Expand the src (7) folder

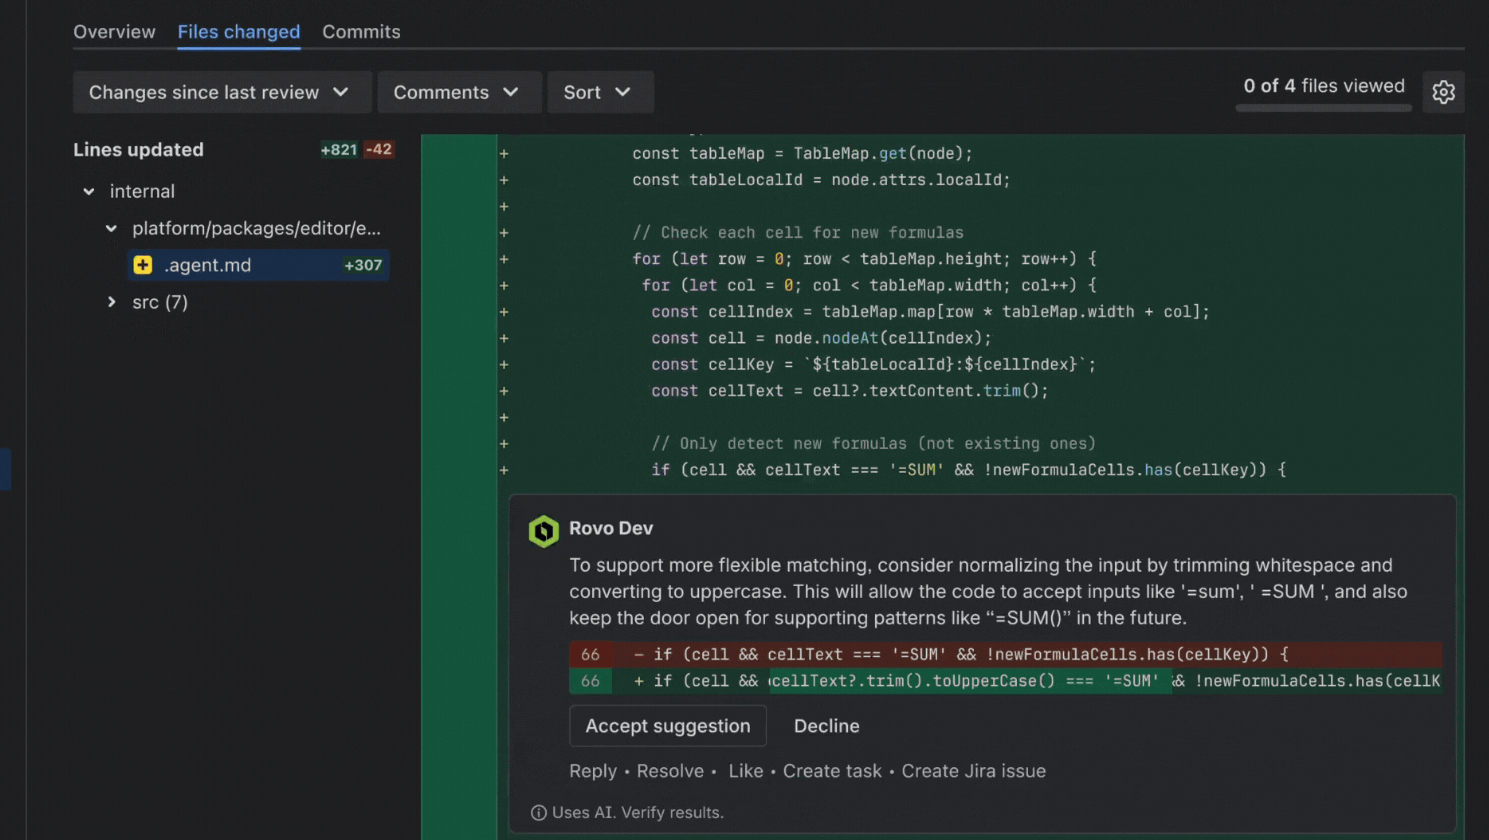click(111, 302)
